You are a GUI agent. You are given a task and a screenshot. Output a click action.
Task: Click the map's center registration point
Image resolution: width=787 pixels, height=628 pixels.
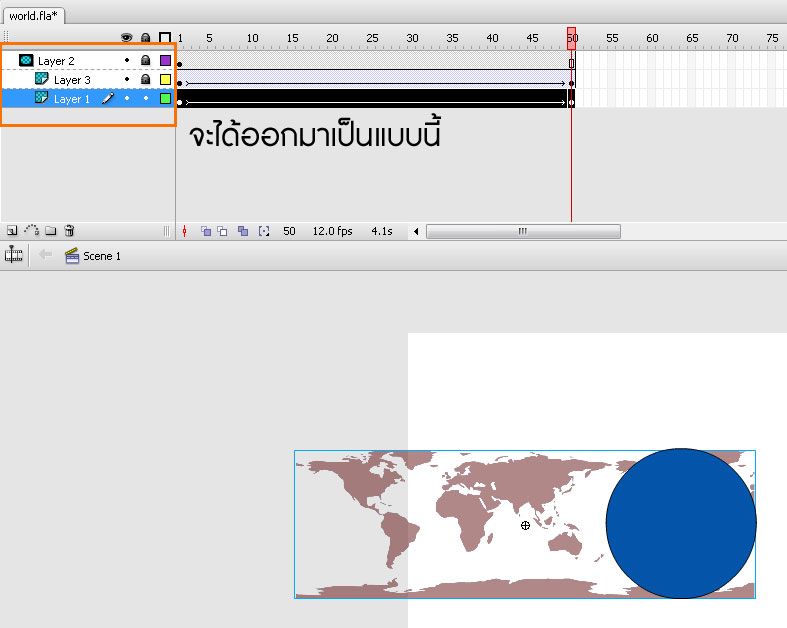[x=525, y=525]
